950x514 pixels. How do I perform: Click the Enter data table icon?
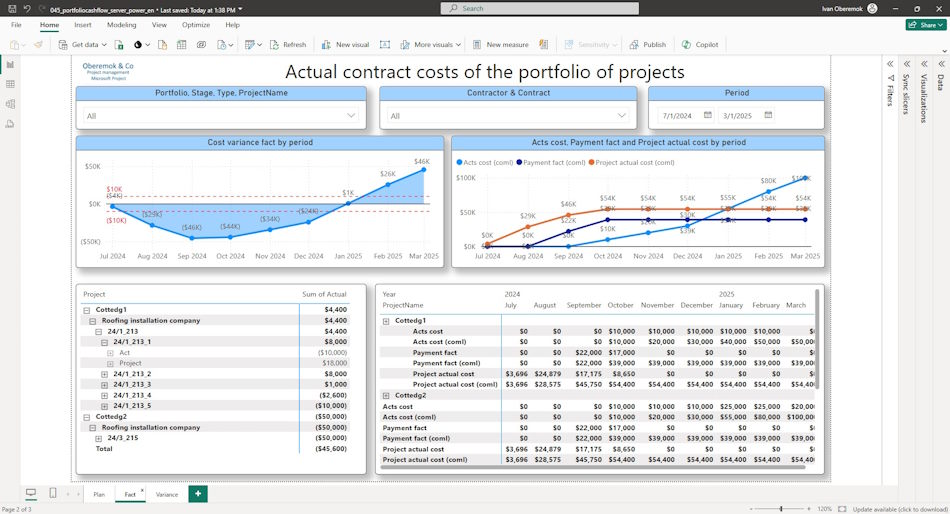tap(182, 45)
